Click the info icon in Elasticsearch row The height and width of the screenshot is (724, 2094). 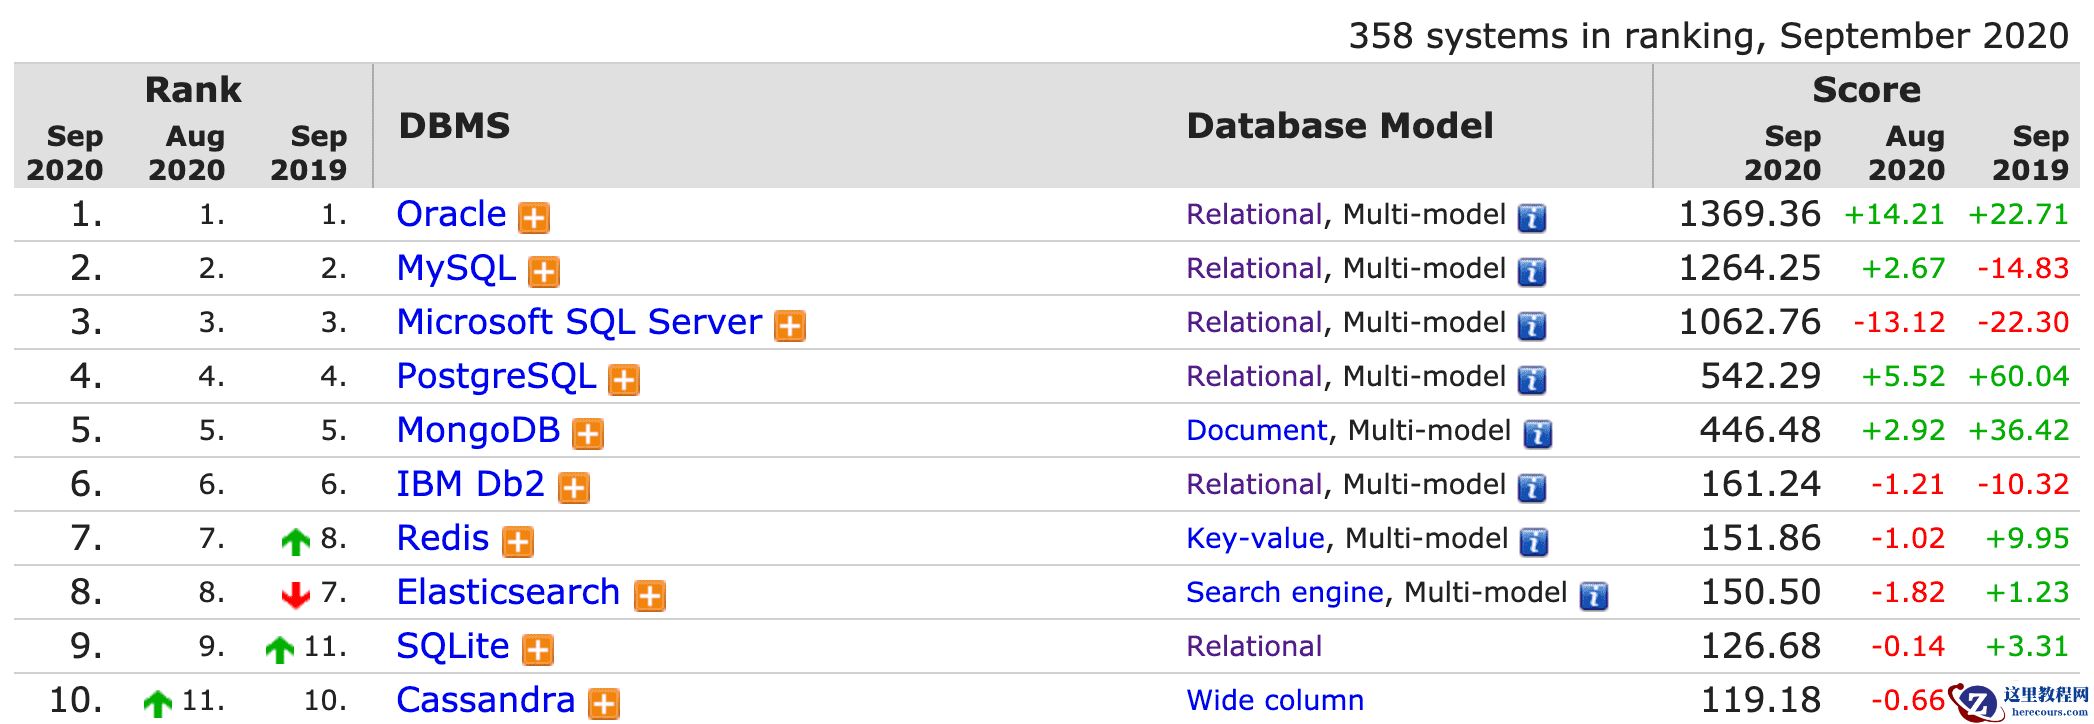click(x=1593, y=595)
